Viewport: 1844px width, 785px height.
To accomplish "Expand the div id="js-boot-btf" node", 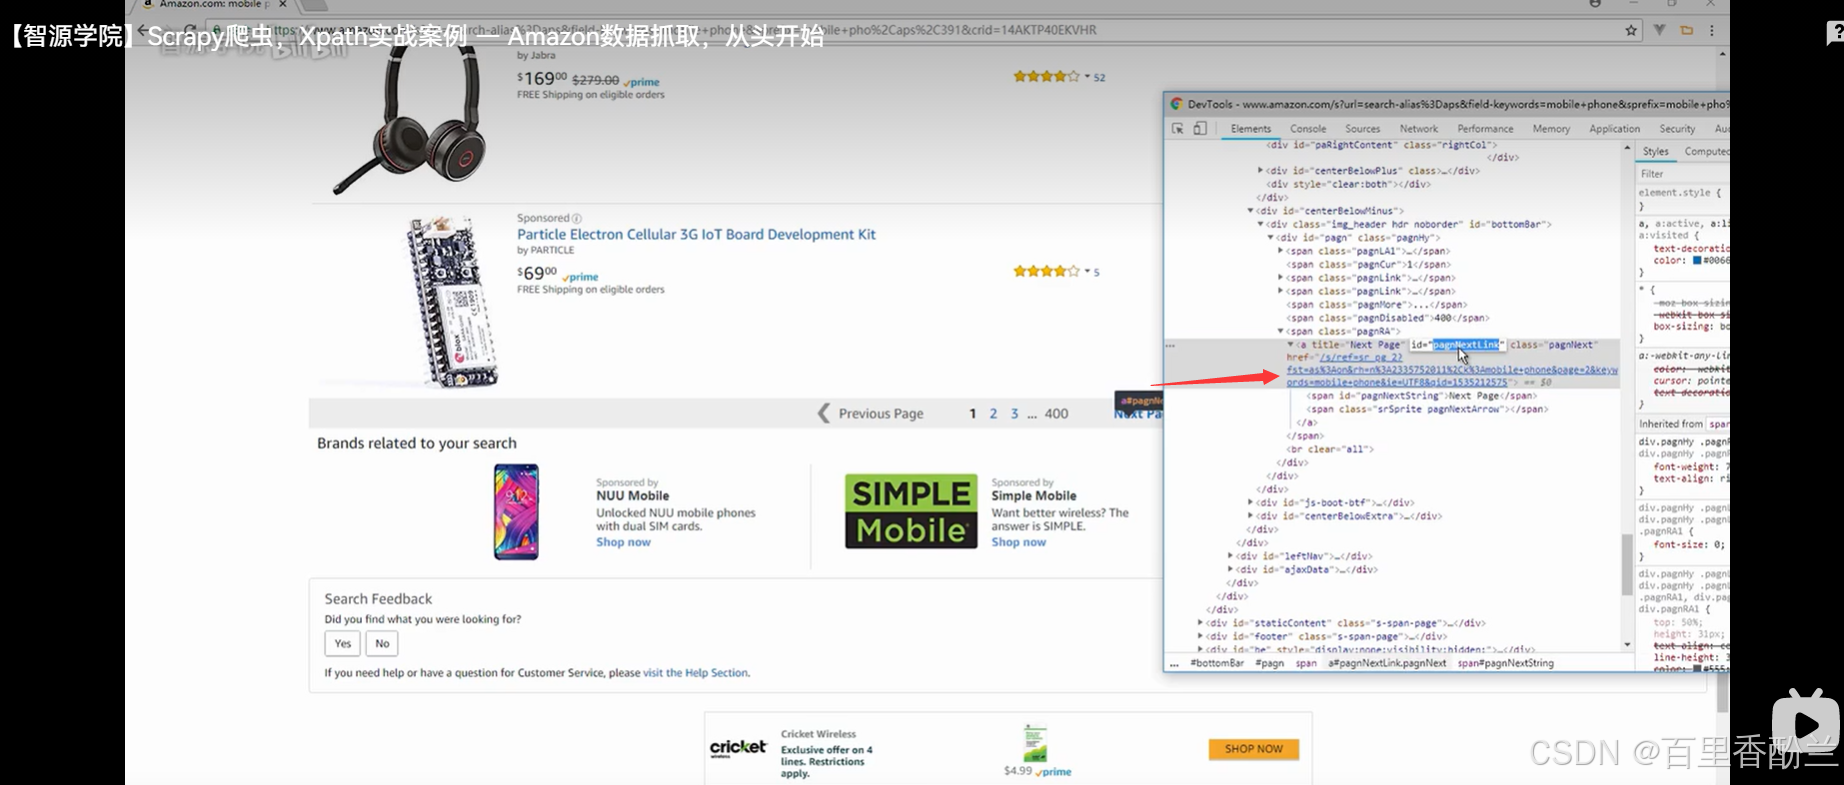I will (1250, 503).
